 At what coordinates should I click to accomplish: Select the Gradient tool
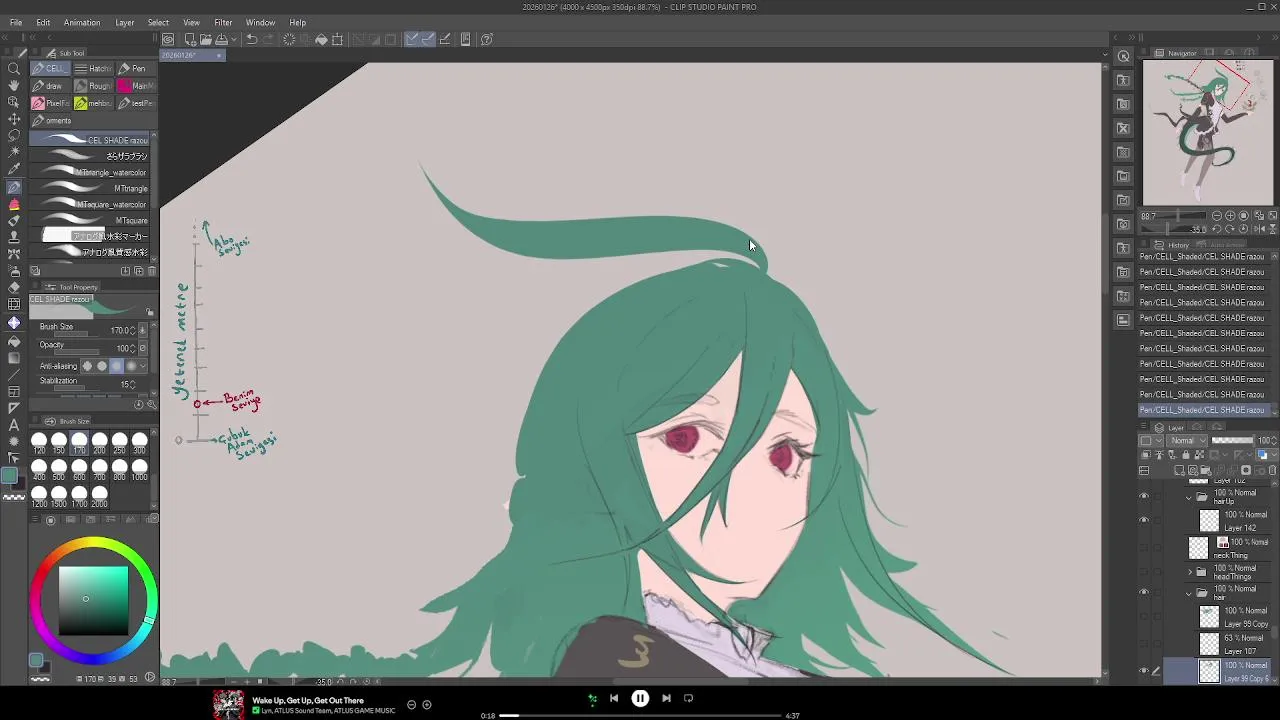tap(14, 358)
